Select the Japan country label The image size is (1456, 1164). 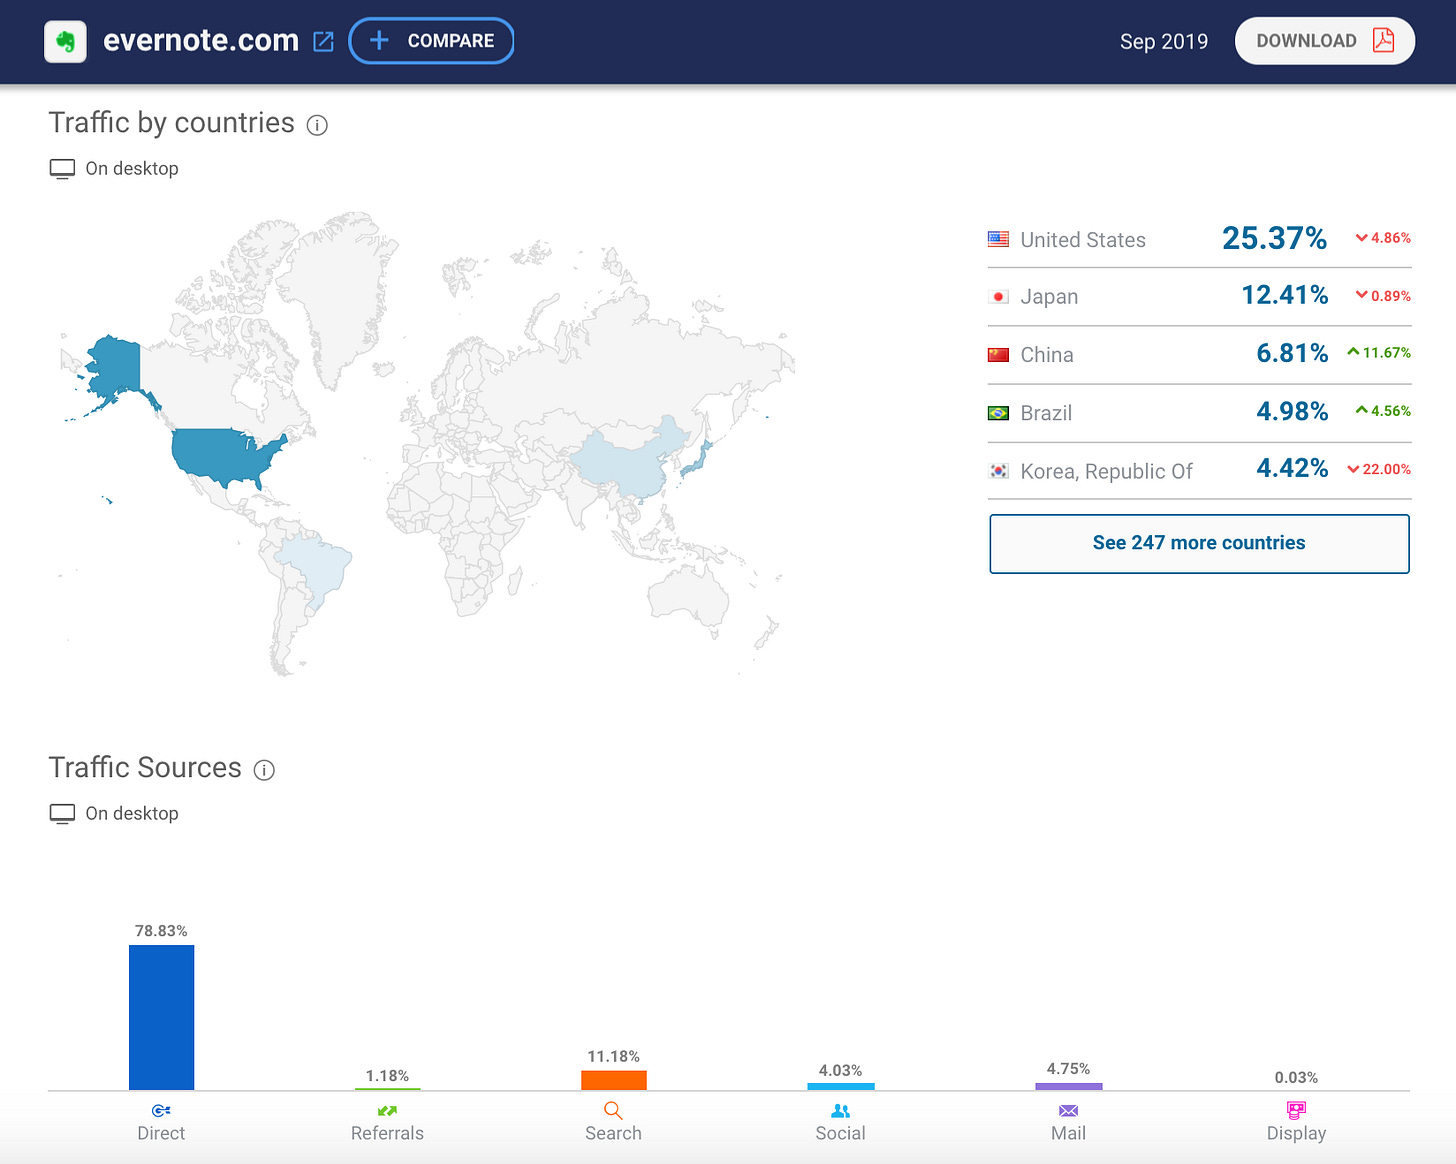pyautogui.click(x=1049, y=297)
